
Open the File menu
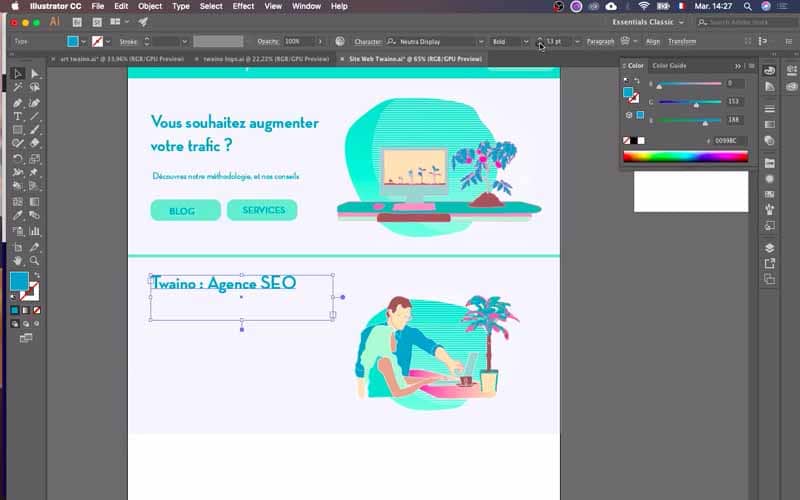click(x=97, y=6)
